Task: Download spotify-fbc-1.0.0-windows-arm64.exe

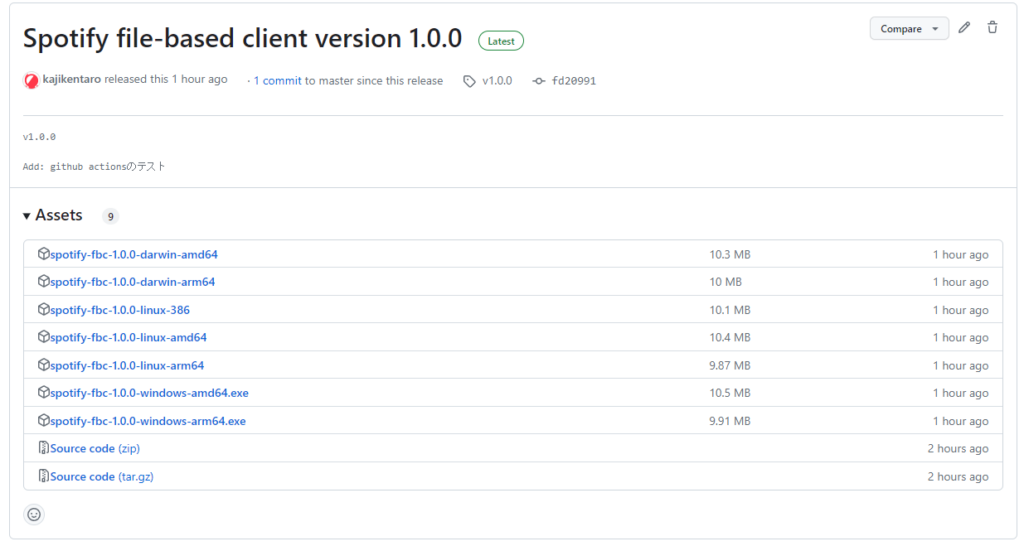Action: [148, 421]
